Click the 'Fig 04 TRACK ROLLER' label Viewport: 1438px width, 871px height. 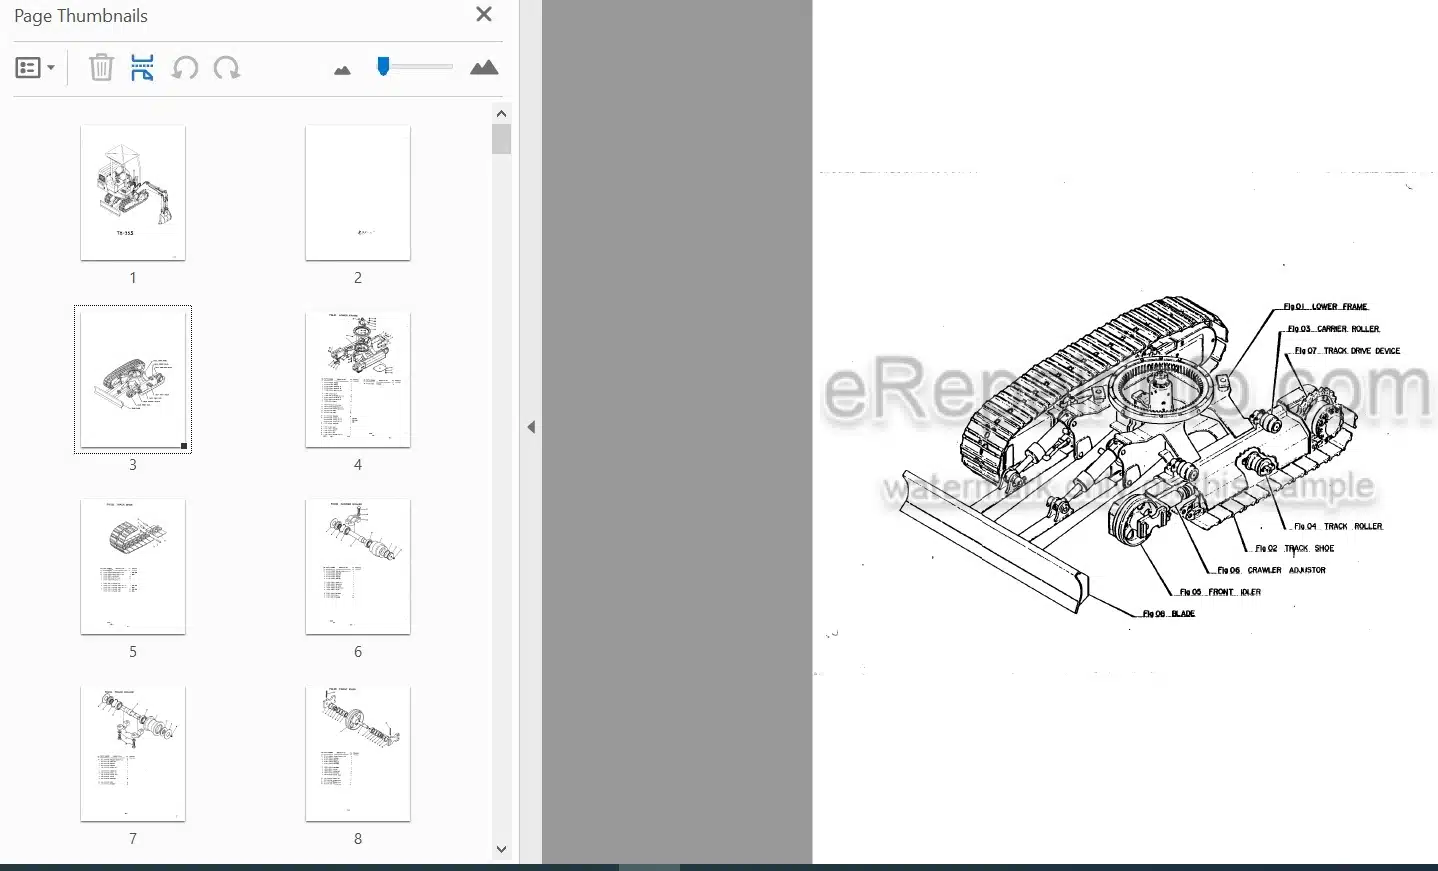(1338, 526)
